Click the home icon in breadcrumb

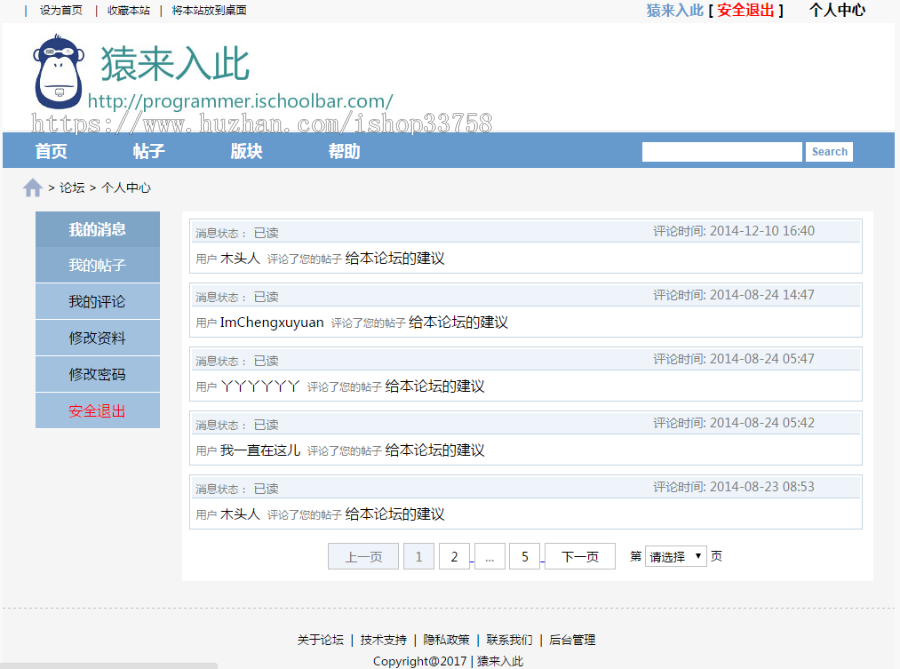[33, 187]
